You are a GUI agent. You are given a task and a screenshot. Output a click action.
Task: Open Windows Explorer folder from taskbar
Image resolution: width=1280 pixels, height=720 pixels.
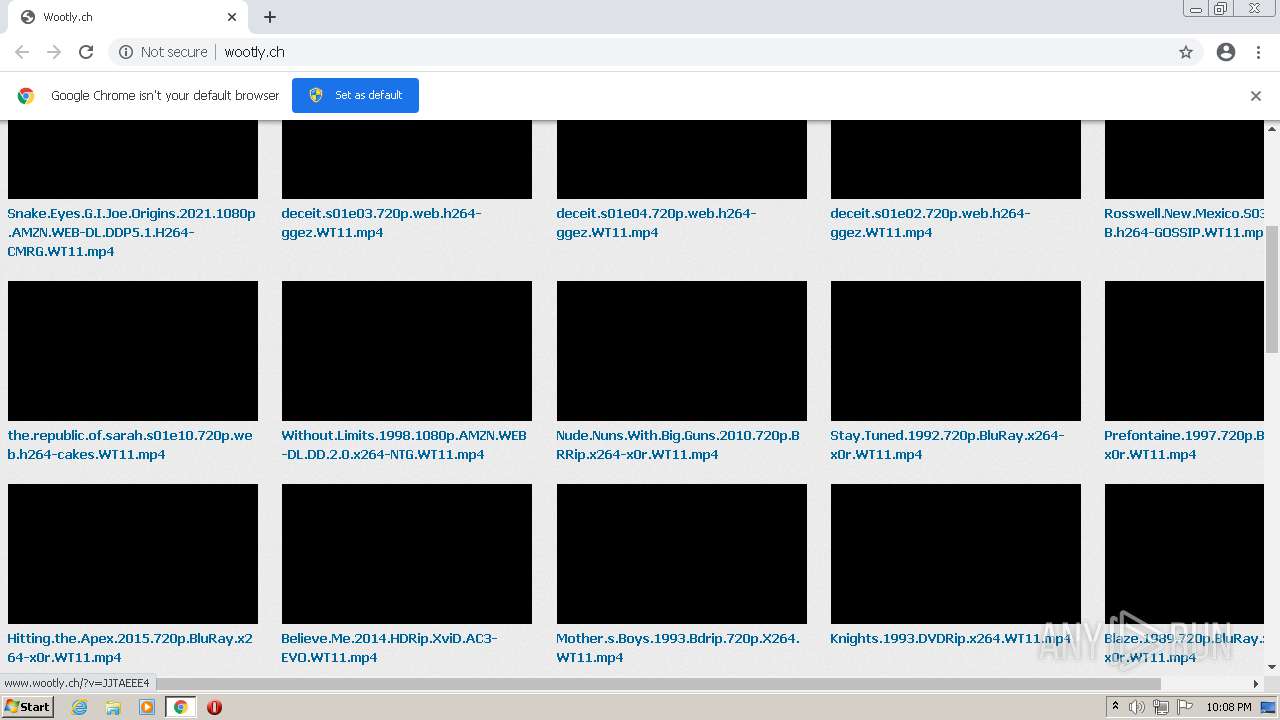(x=113, y=707)
